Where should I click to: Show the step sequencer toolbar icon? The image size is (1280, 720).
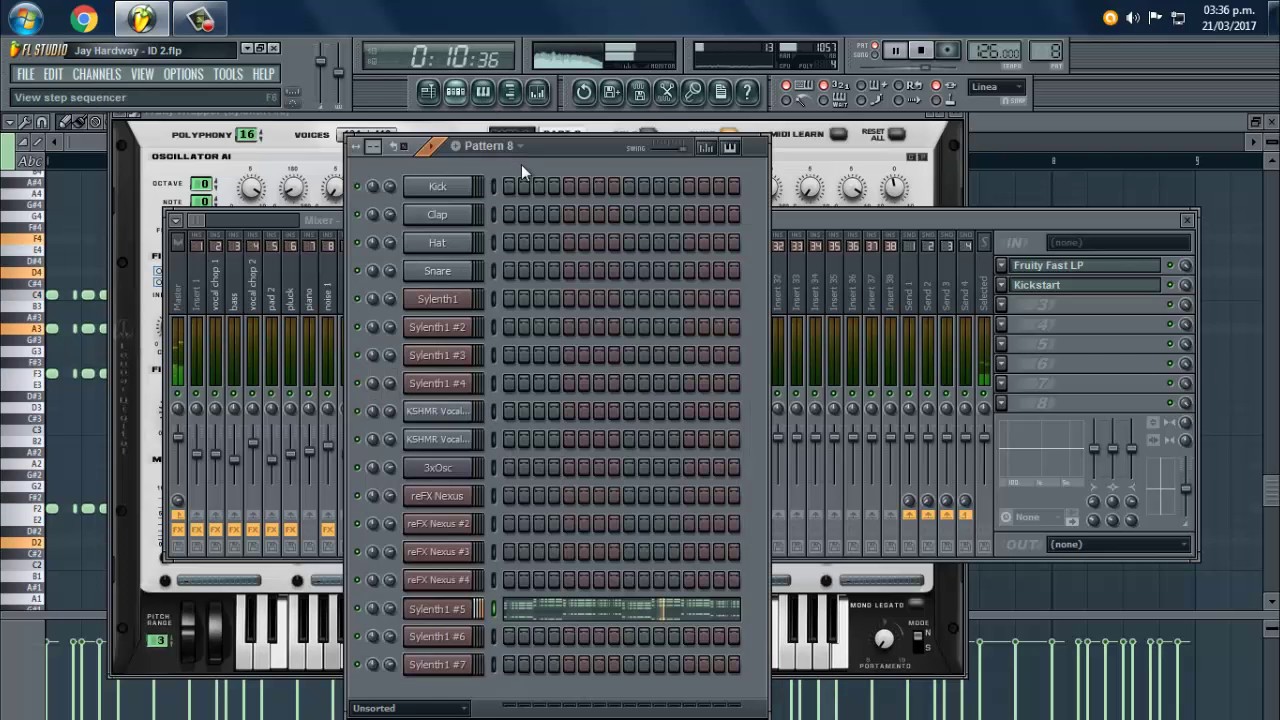pyautogui.click(x=455, y=92)
